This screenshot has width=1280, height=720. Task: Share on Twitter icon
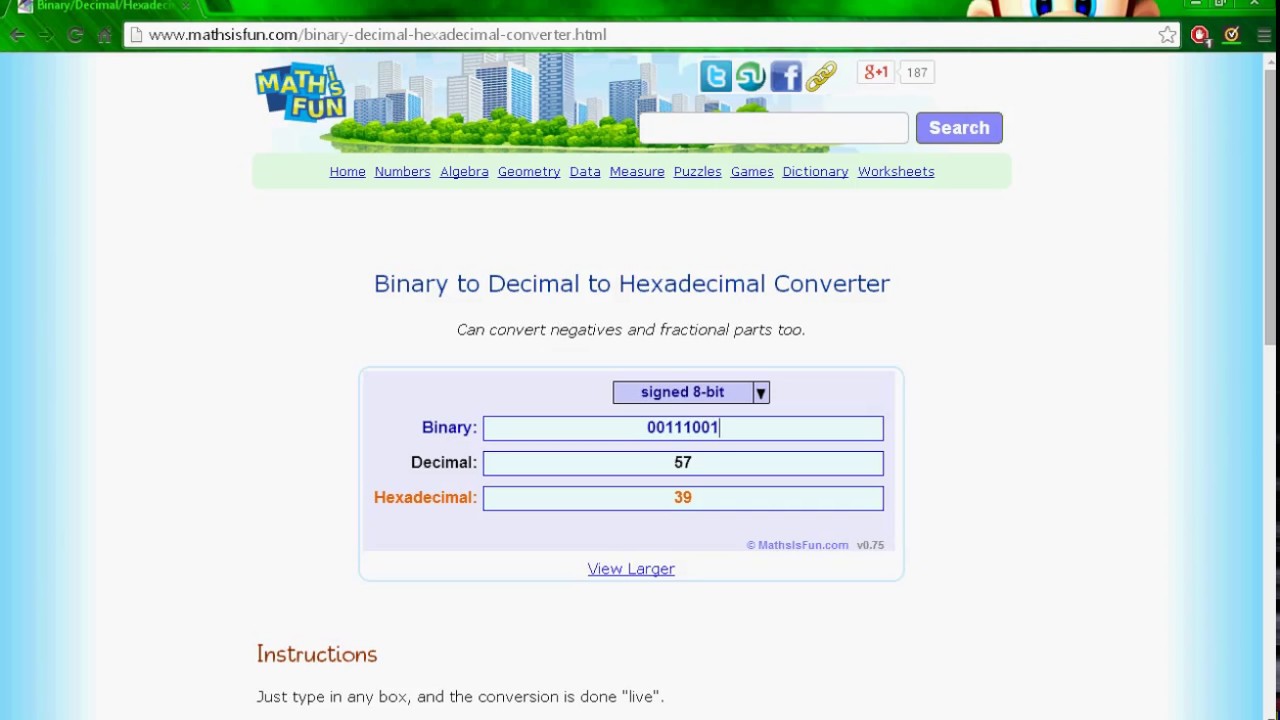pyautogui.click(x=716, y=76)
